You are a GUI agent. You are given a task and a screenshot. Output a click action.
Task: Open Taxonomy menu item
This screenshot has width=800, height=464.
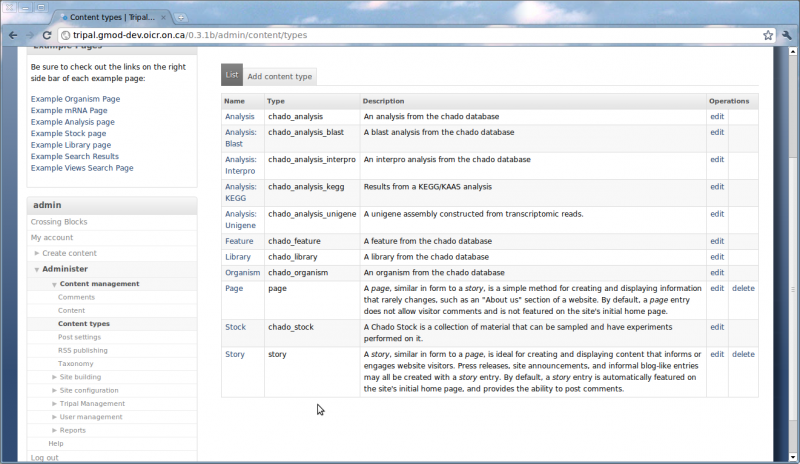[76, 363]
